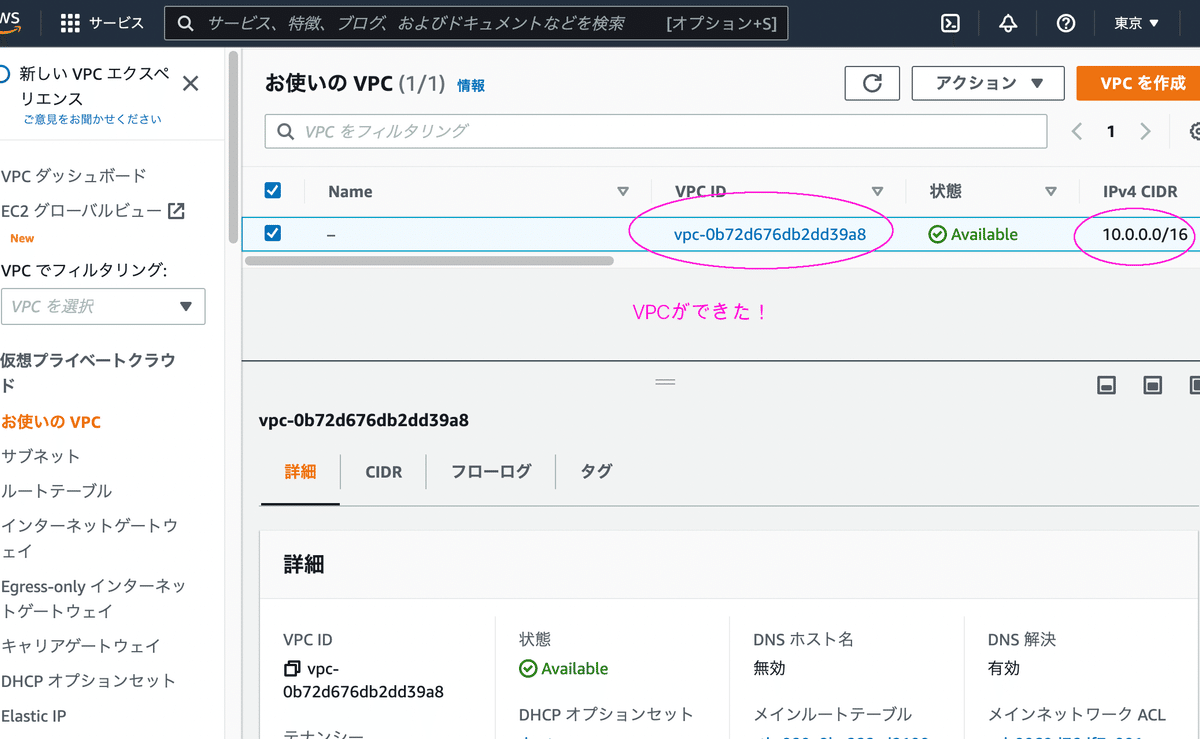Open table preferences gear icon
The image size is (1200, 739).
coord(1194,132)
